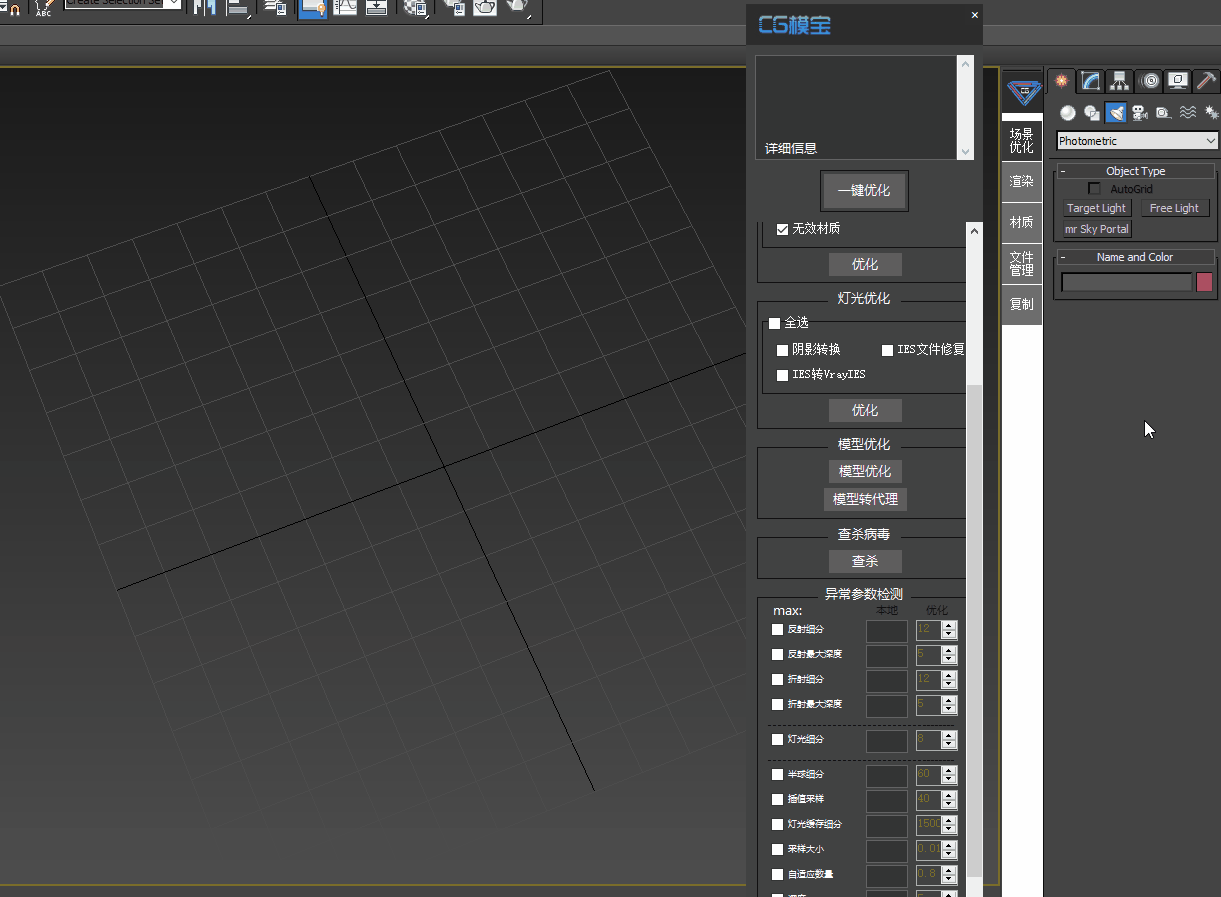1221x897 pixels.
Task: Toggle the AutoGrid checkbox
Action: [x=1094, y=188]
